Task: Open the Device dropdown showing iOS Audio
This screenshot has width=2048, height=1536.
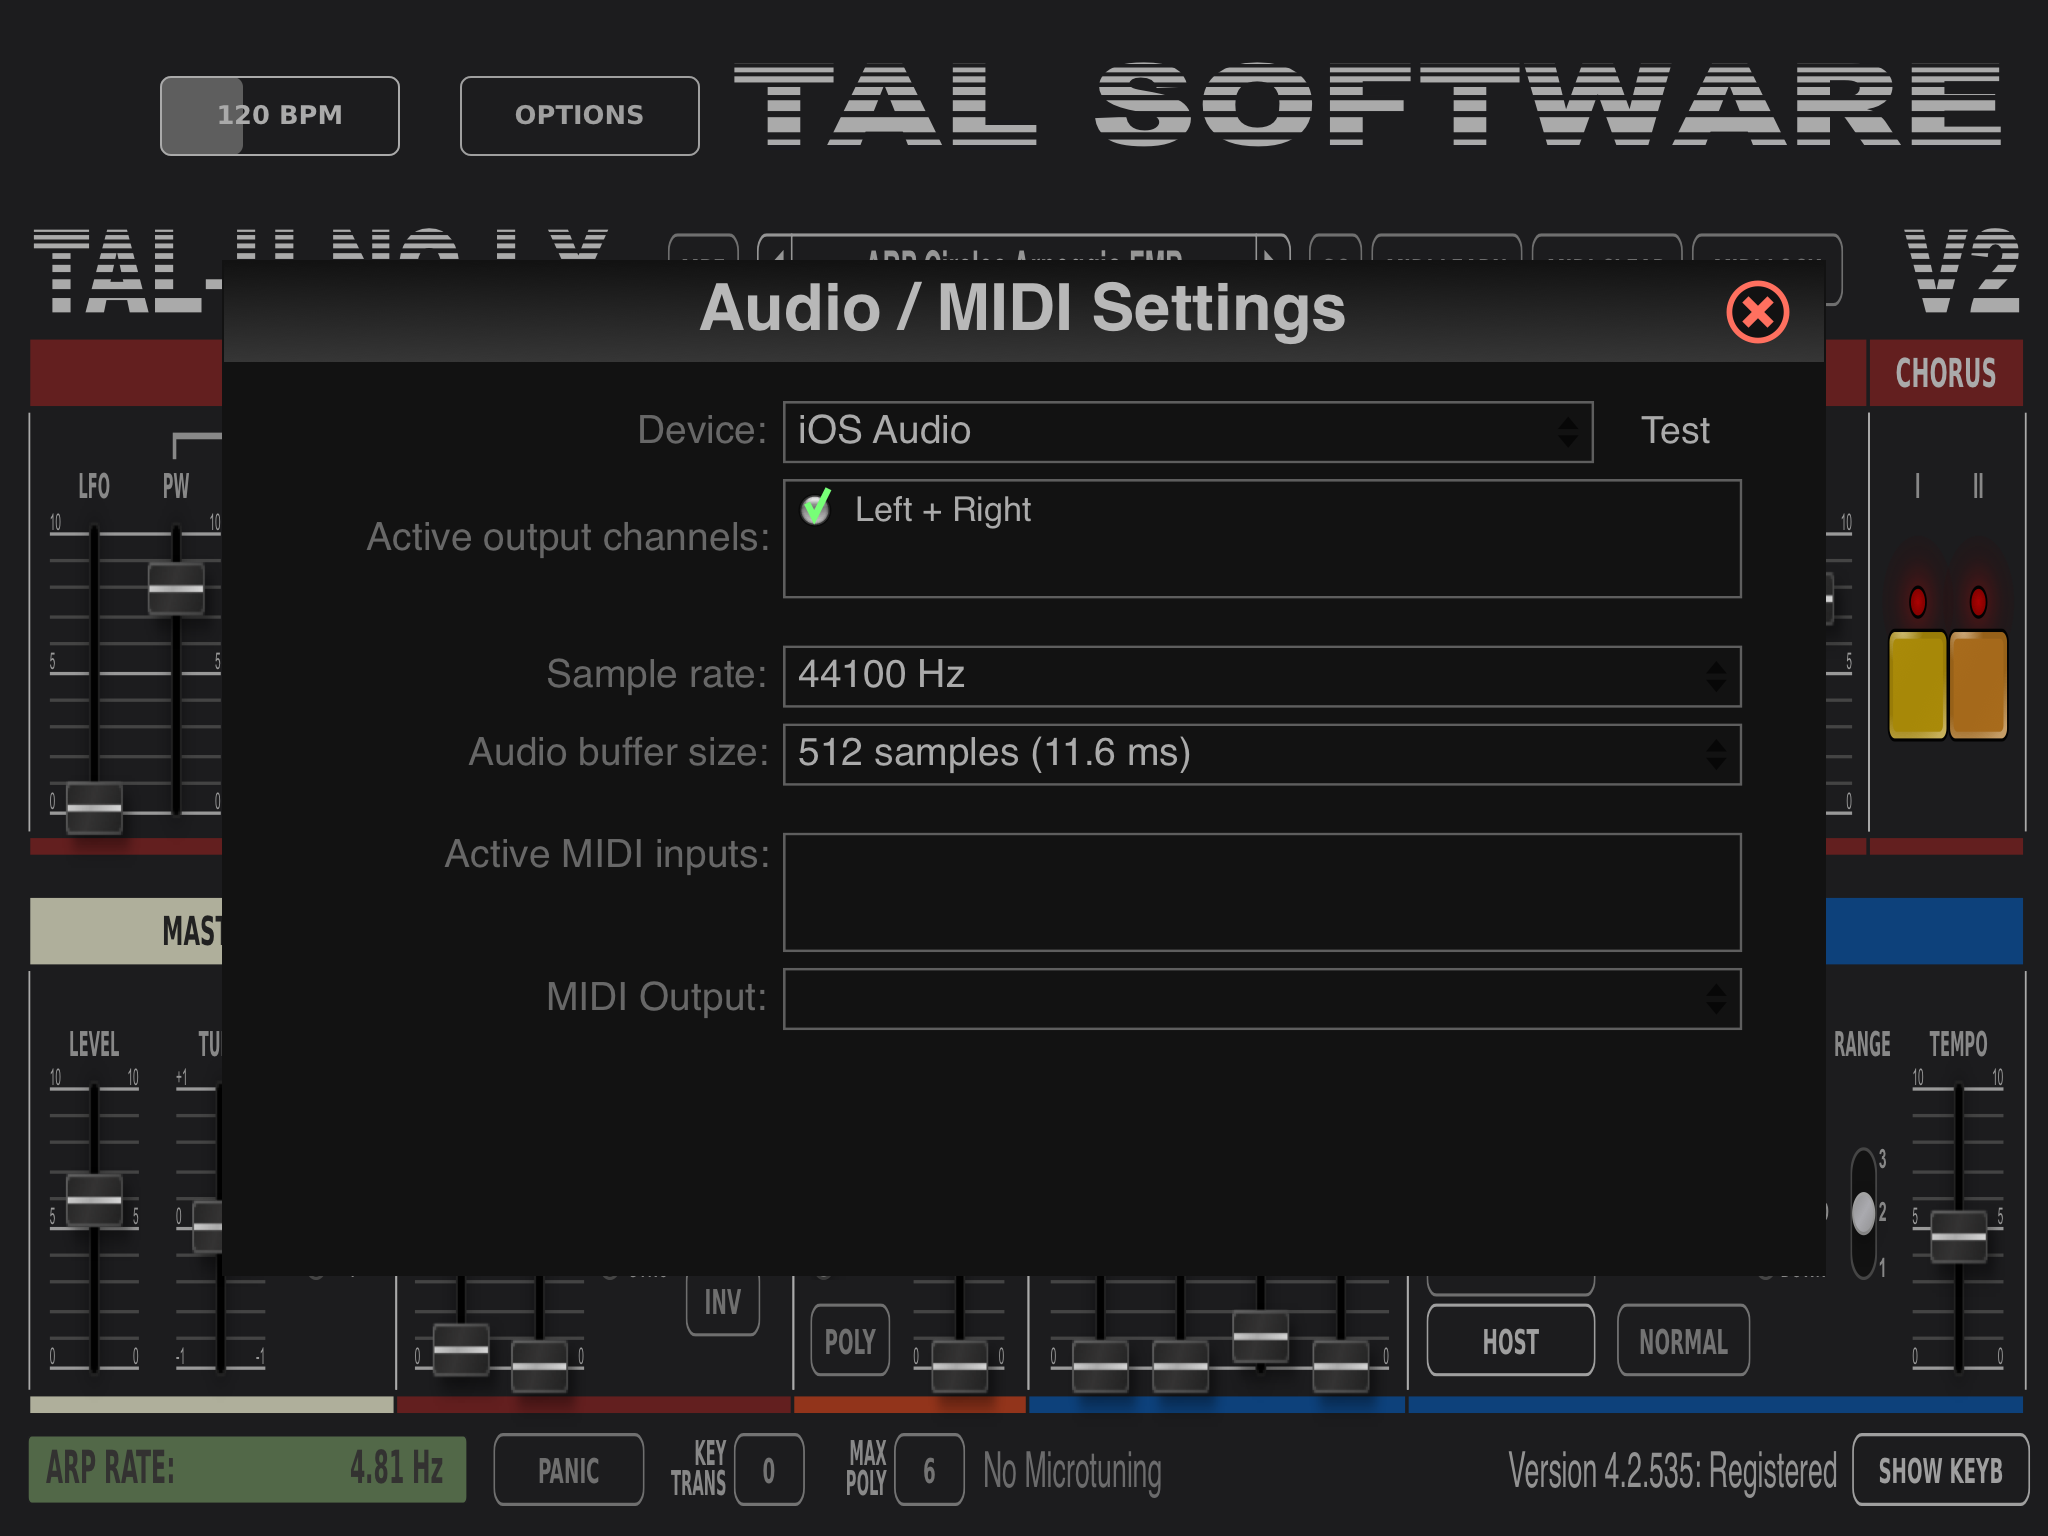Action: 1187,432
